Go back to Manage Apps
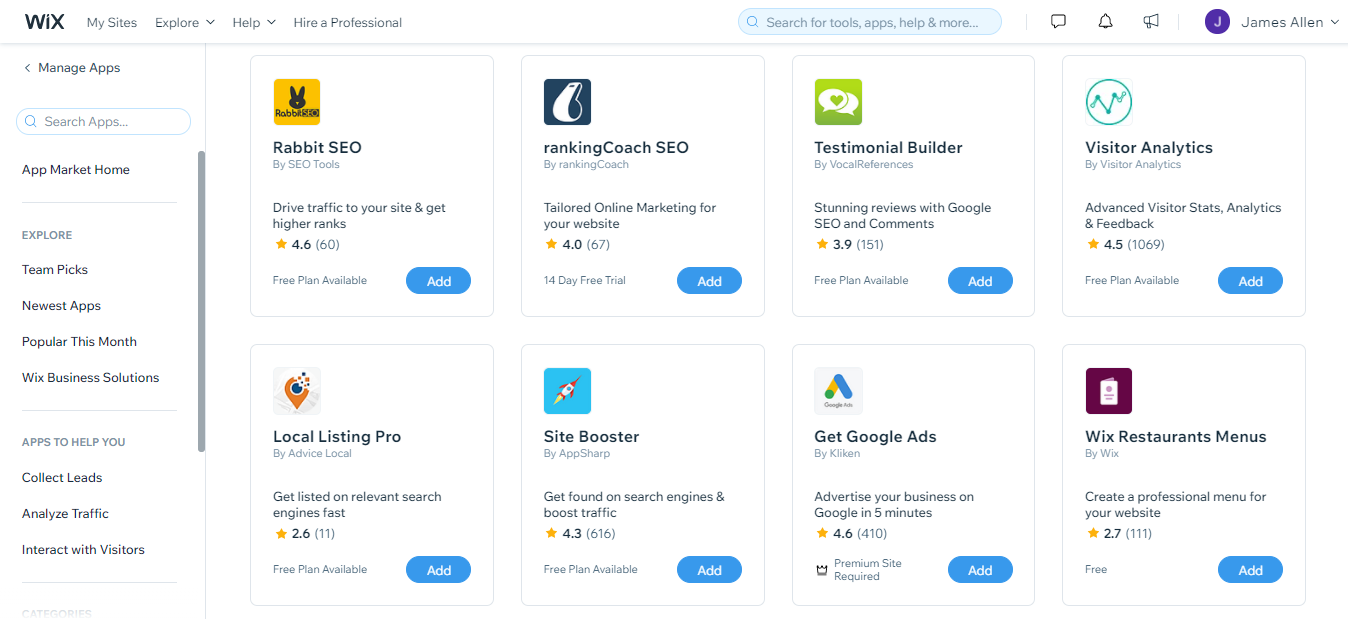Screen dimensions: 1348x619 (x=79, y=68)
